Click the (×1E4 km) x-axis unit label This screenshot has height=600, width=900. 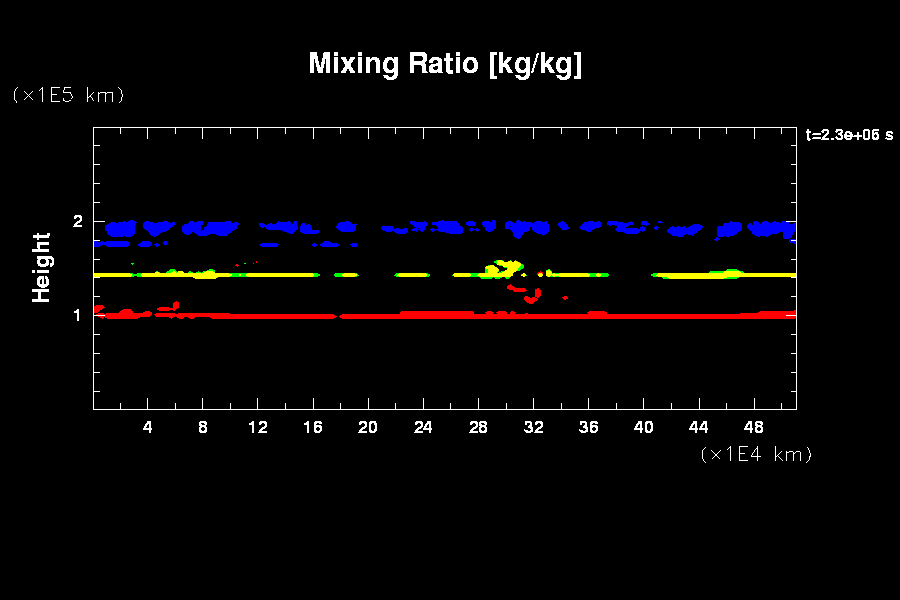coord(756,454)
